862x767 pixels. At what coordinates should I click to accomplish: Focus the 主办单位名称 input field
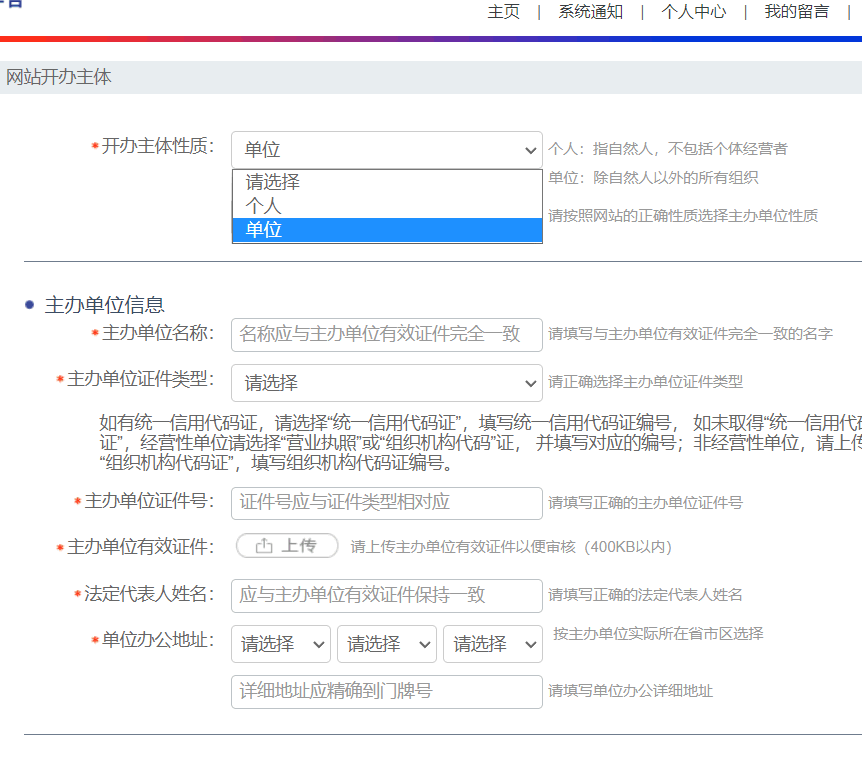(386, 335)
